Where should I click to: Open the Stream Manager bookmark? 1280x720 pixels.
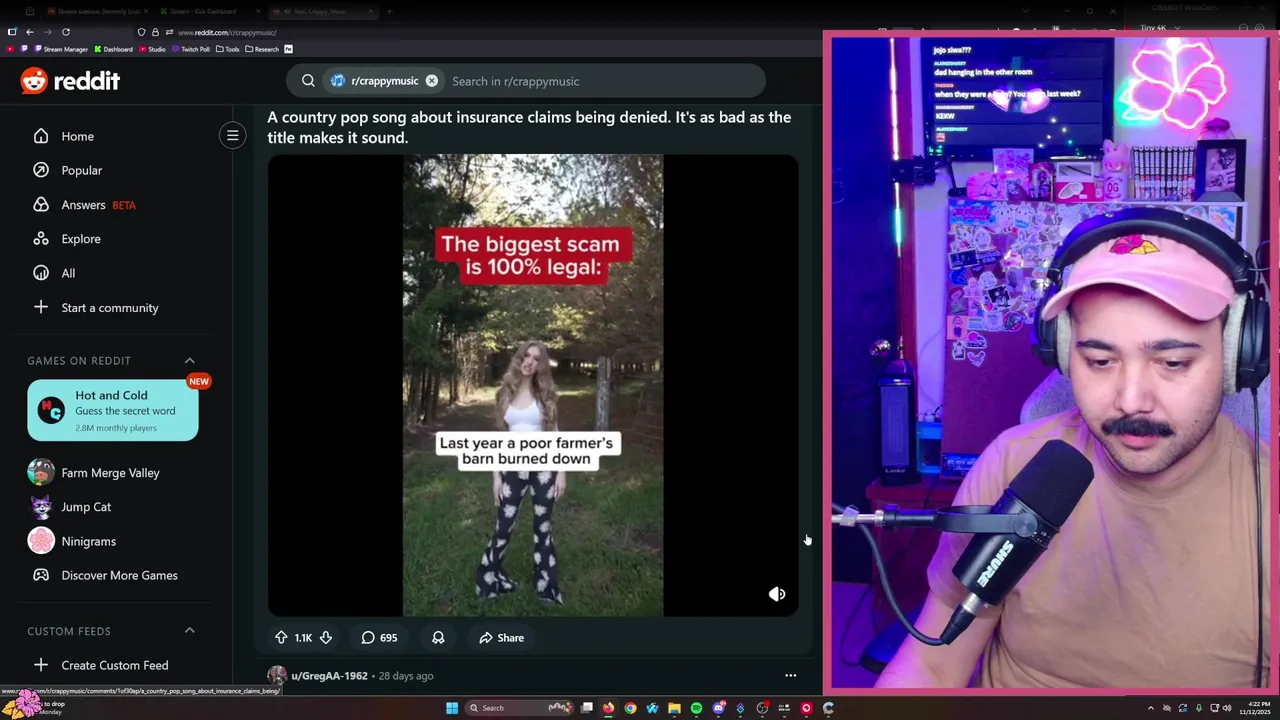pos(62,49)
